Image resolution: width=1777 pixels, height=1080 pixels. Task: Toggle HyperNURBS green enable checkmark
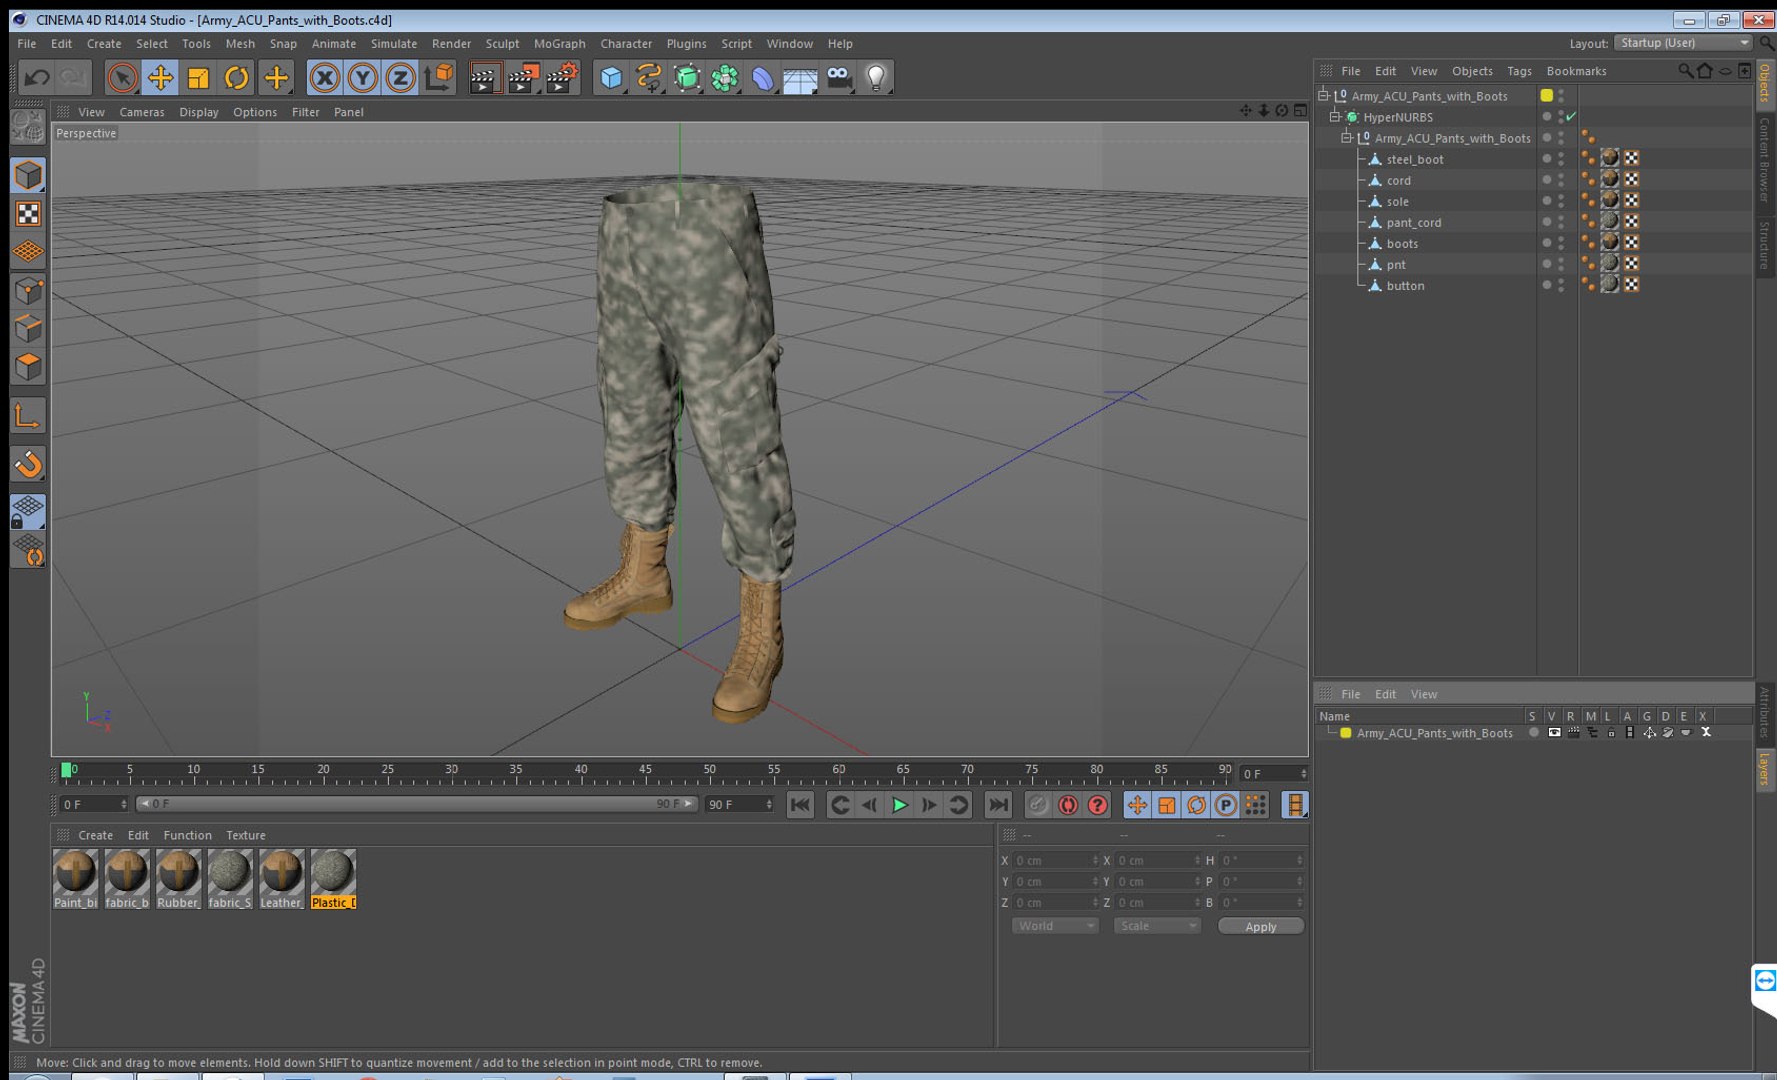click(x=1571, y=117)
